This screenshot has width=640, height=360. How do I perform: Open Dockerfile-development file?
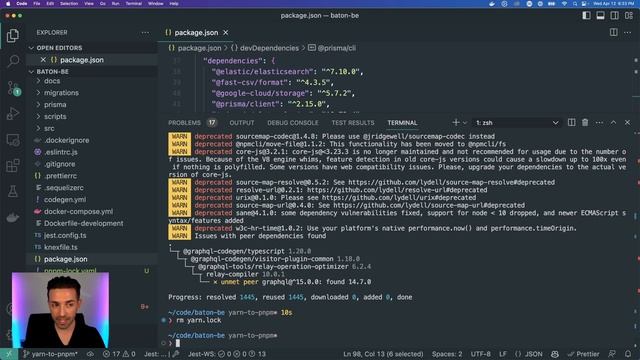[84, 223]
